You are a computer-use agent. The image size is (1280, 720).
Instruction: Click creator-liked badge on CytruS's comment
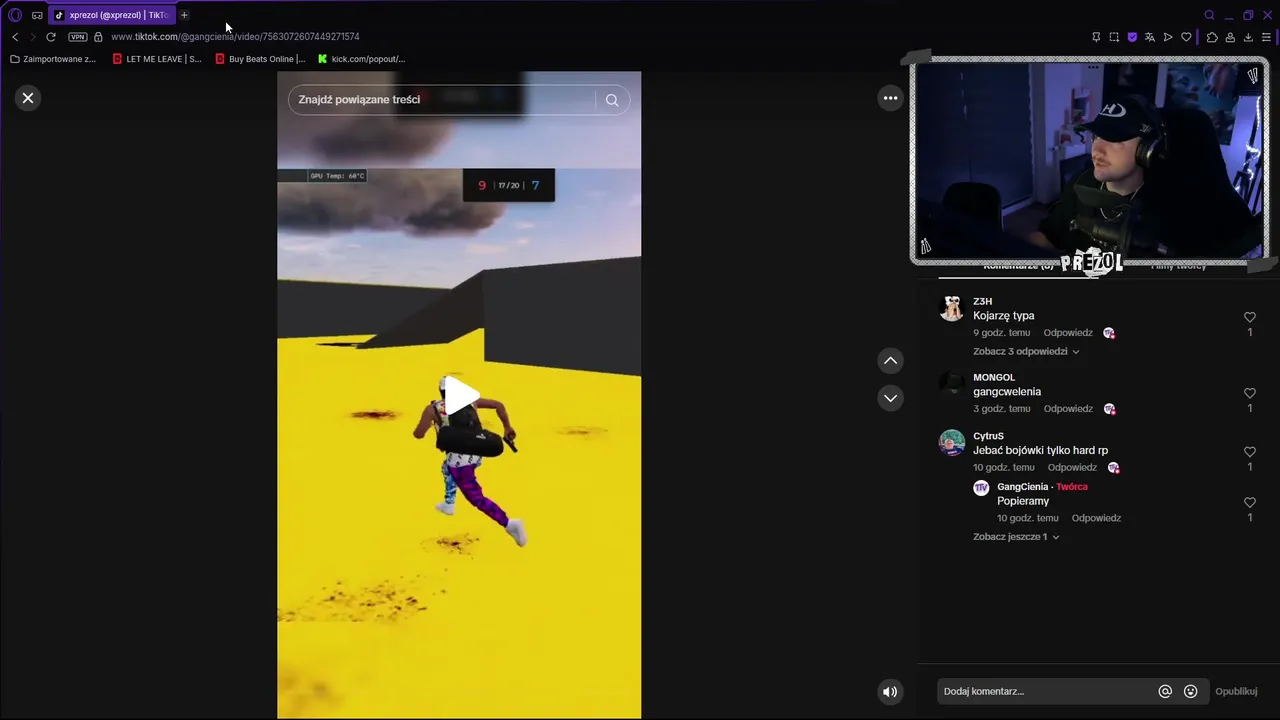pyautogui.click(x=1113, y=468)
